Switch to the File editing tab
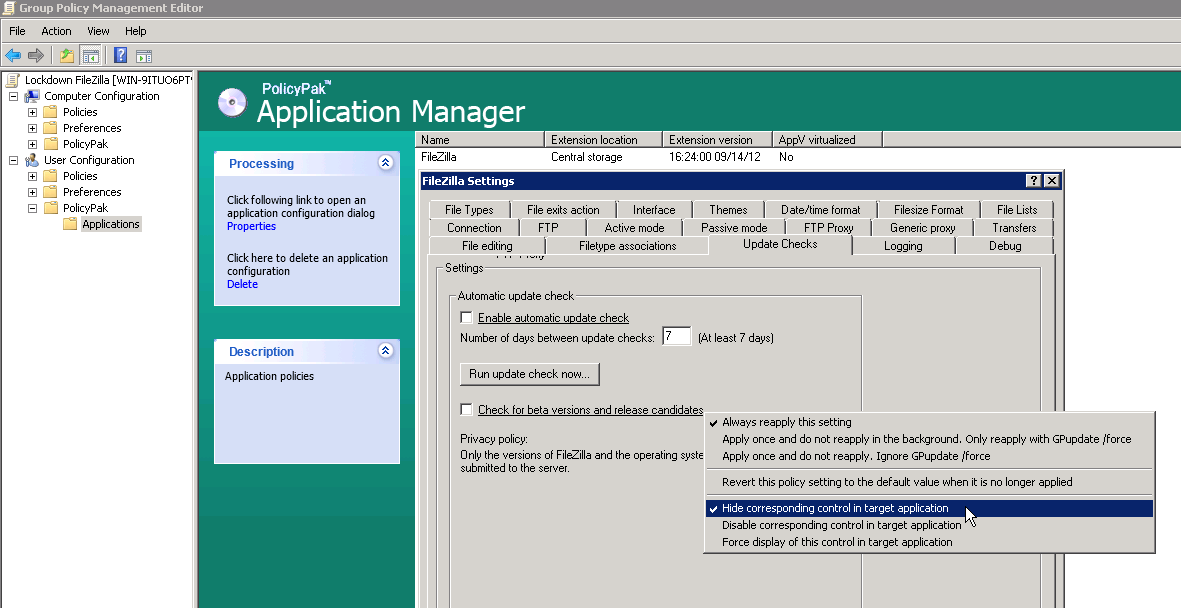Viewport: 1181px width, 608px height. tap(487, 246)
